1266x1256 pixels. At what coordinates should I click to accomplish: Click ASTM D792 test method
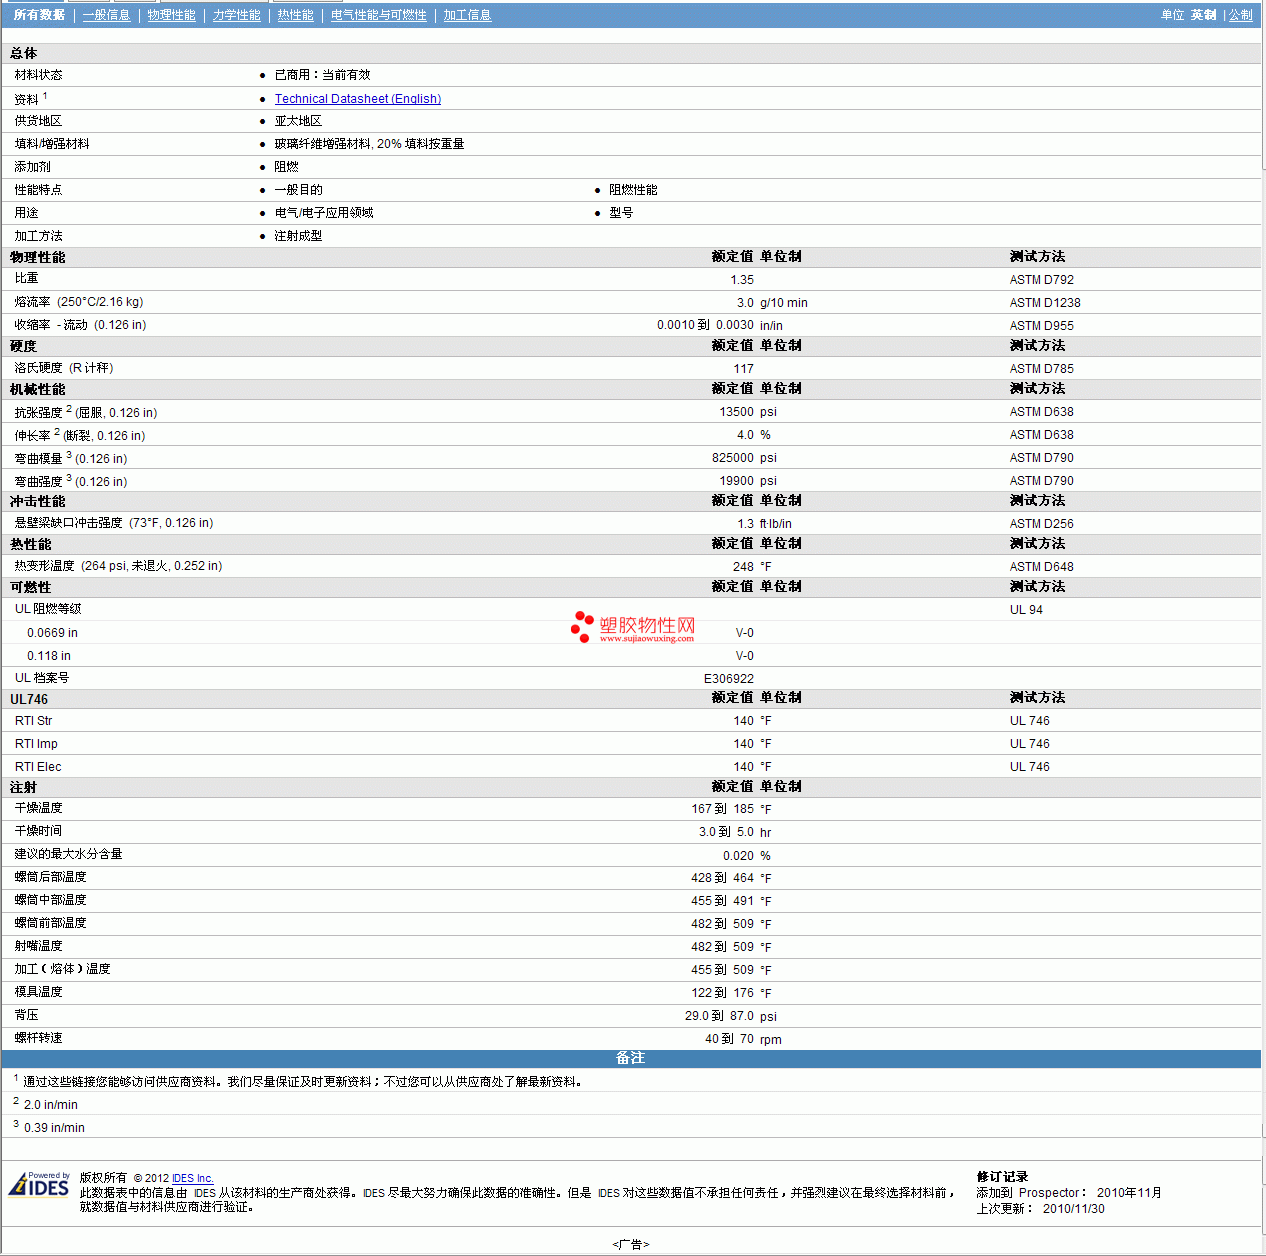[x=1042, y=280]
